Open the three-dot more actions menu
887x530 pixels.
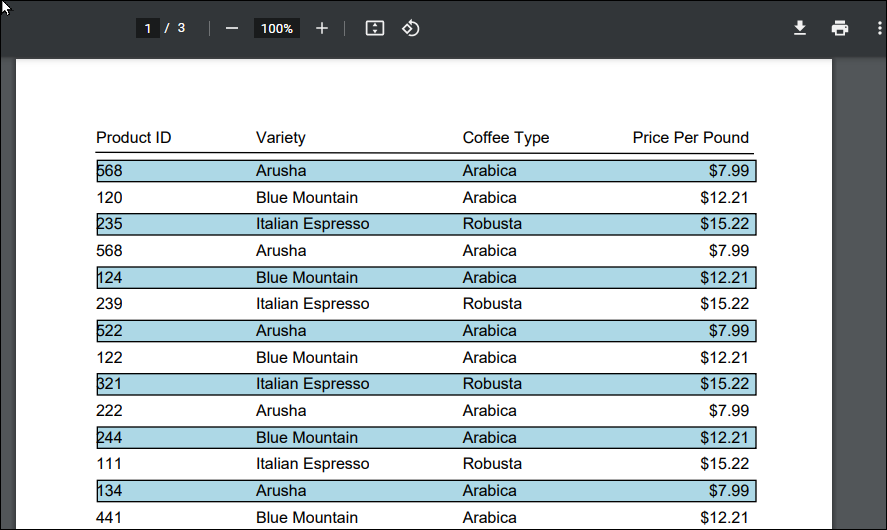point(877,28)
